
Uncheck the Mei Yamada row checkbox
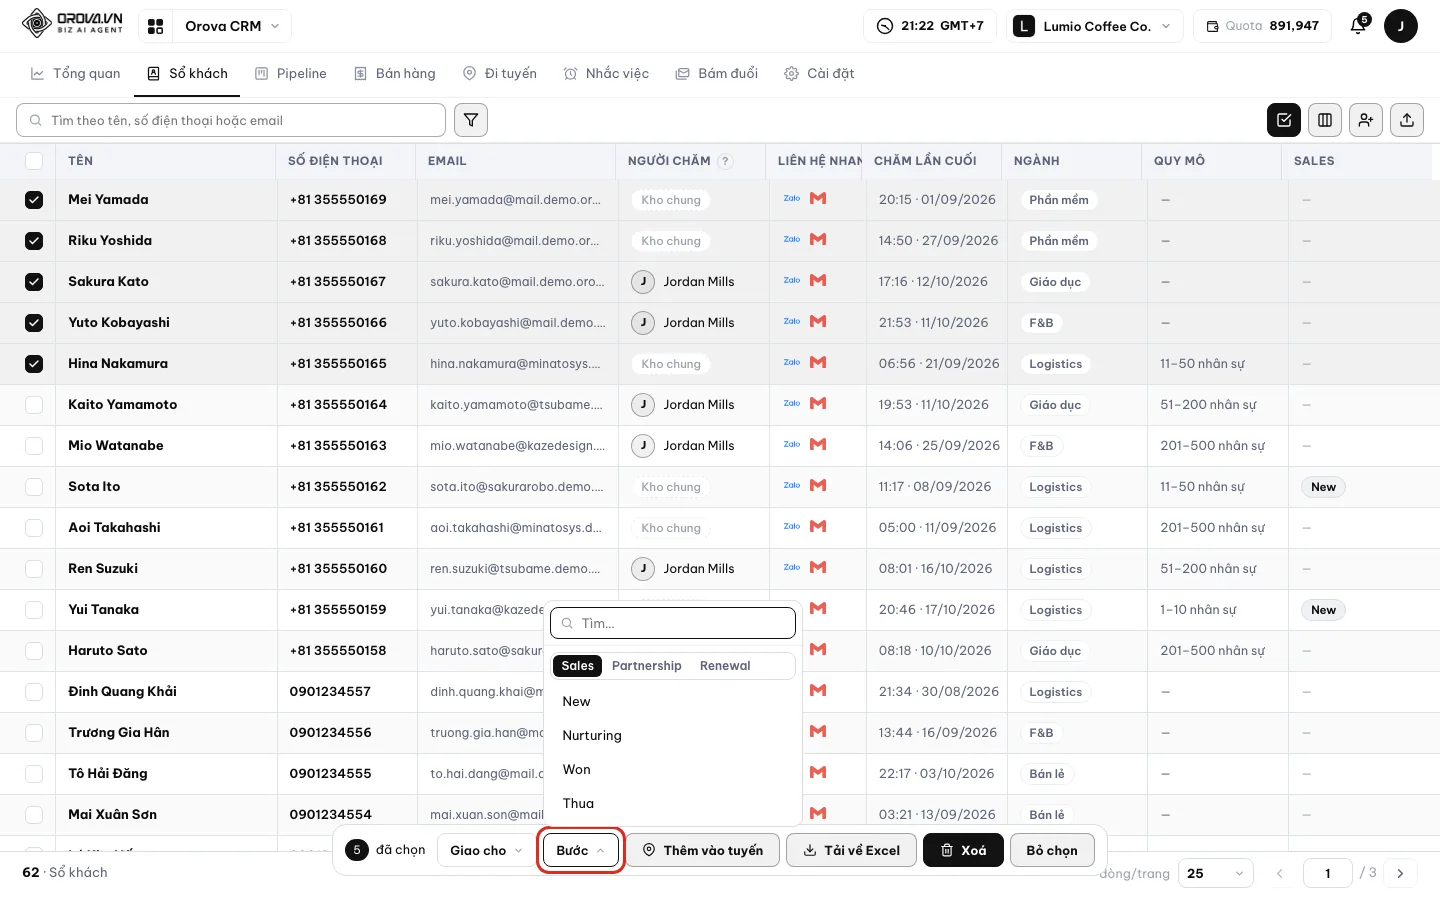coord(34,200)
